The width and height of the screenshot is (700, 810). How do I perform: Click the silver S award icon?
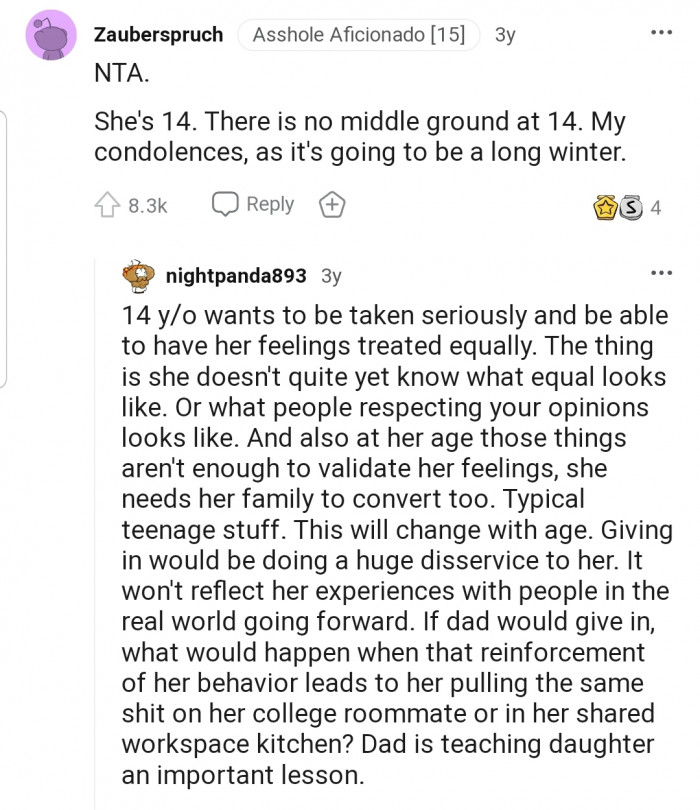click(630, 208)
